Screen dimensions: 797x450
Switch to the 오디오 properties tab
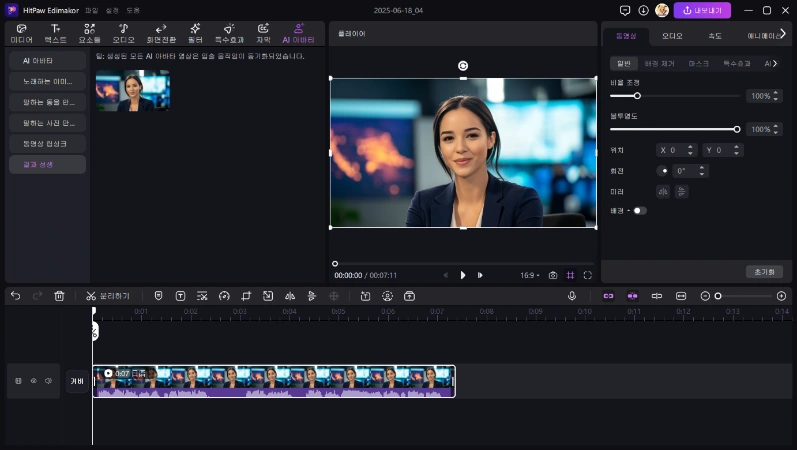[x=672, y=36]
